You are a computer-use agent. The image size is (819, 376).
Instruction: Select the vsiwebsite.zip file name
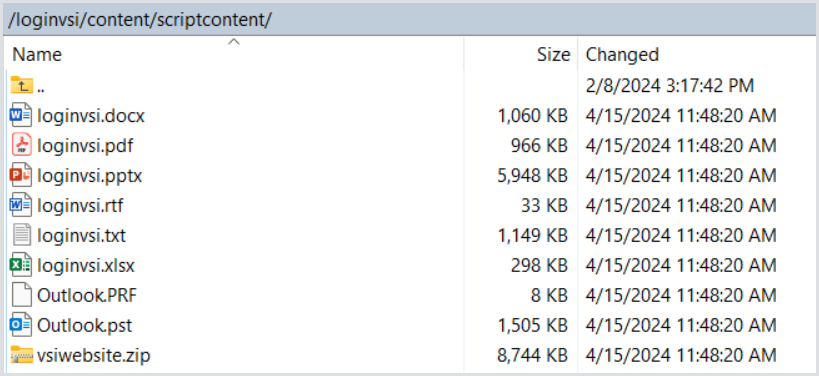pos(93,356)
